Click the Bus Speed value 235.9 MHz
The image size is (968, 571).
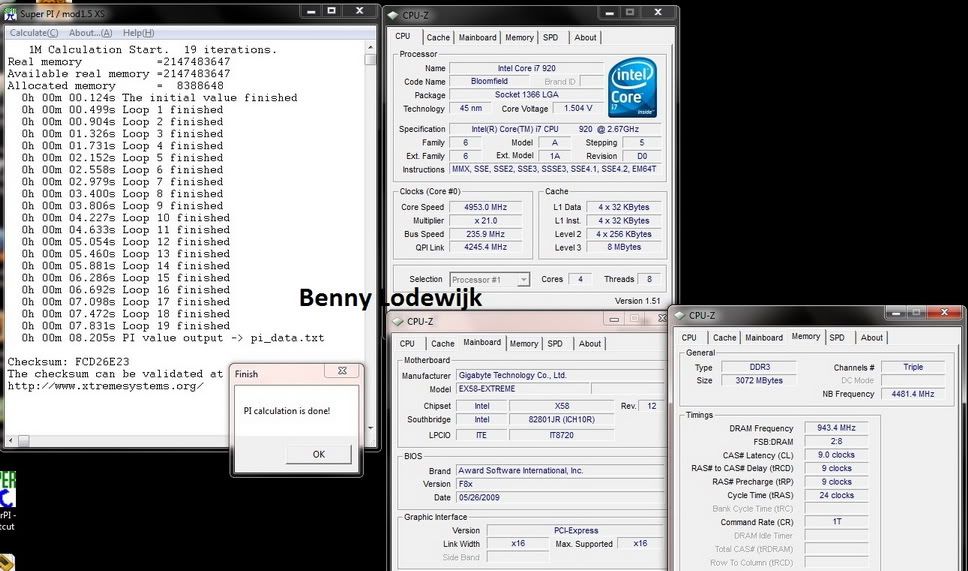[485, 235]
